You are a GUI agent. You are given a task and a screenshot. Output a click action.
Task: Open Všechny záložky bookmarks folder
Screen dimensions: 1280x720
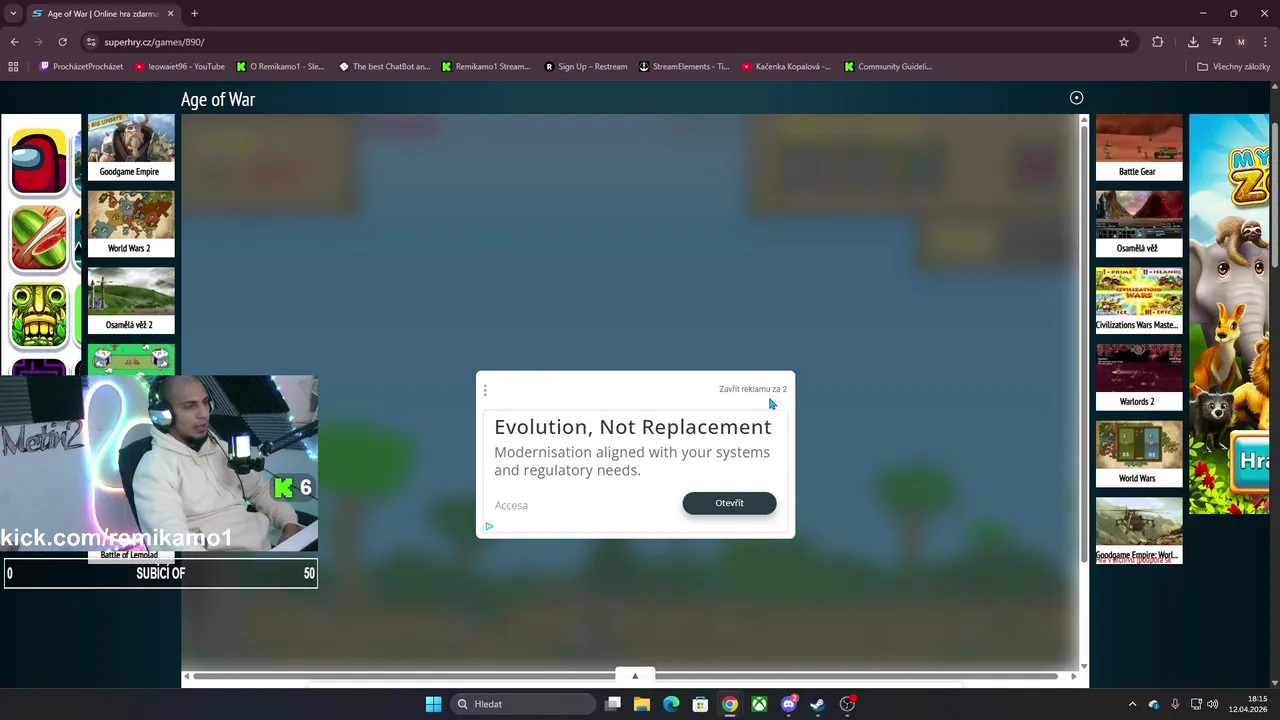(x=1233, y=67)
